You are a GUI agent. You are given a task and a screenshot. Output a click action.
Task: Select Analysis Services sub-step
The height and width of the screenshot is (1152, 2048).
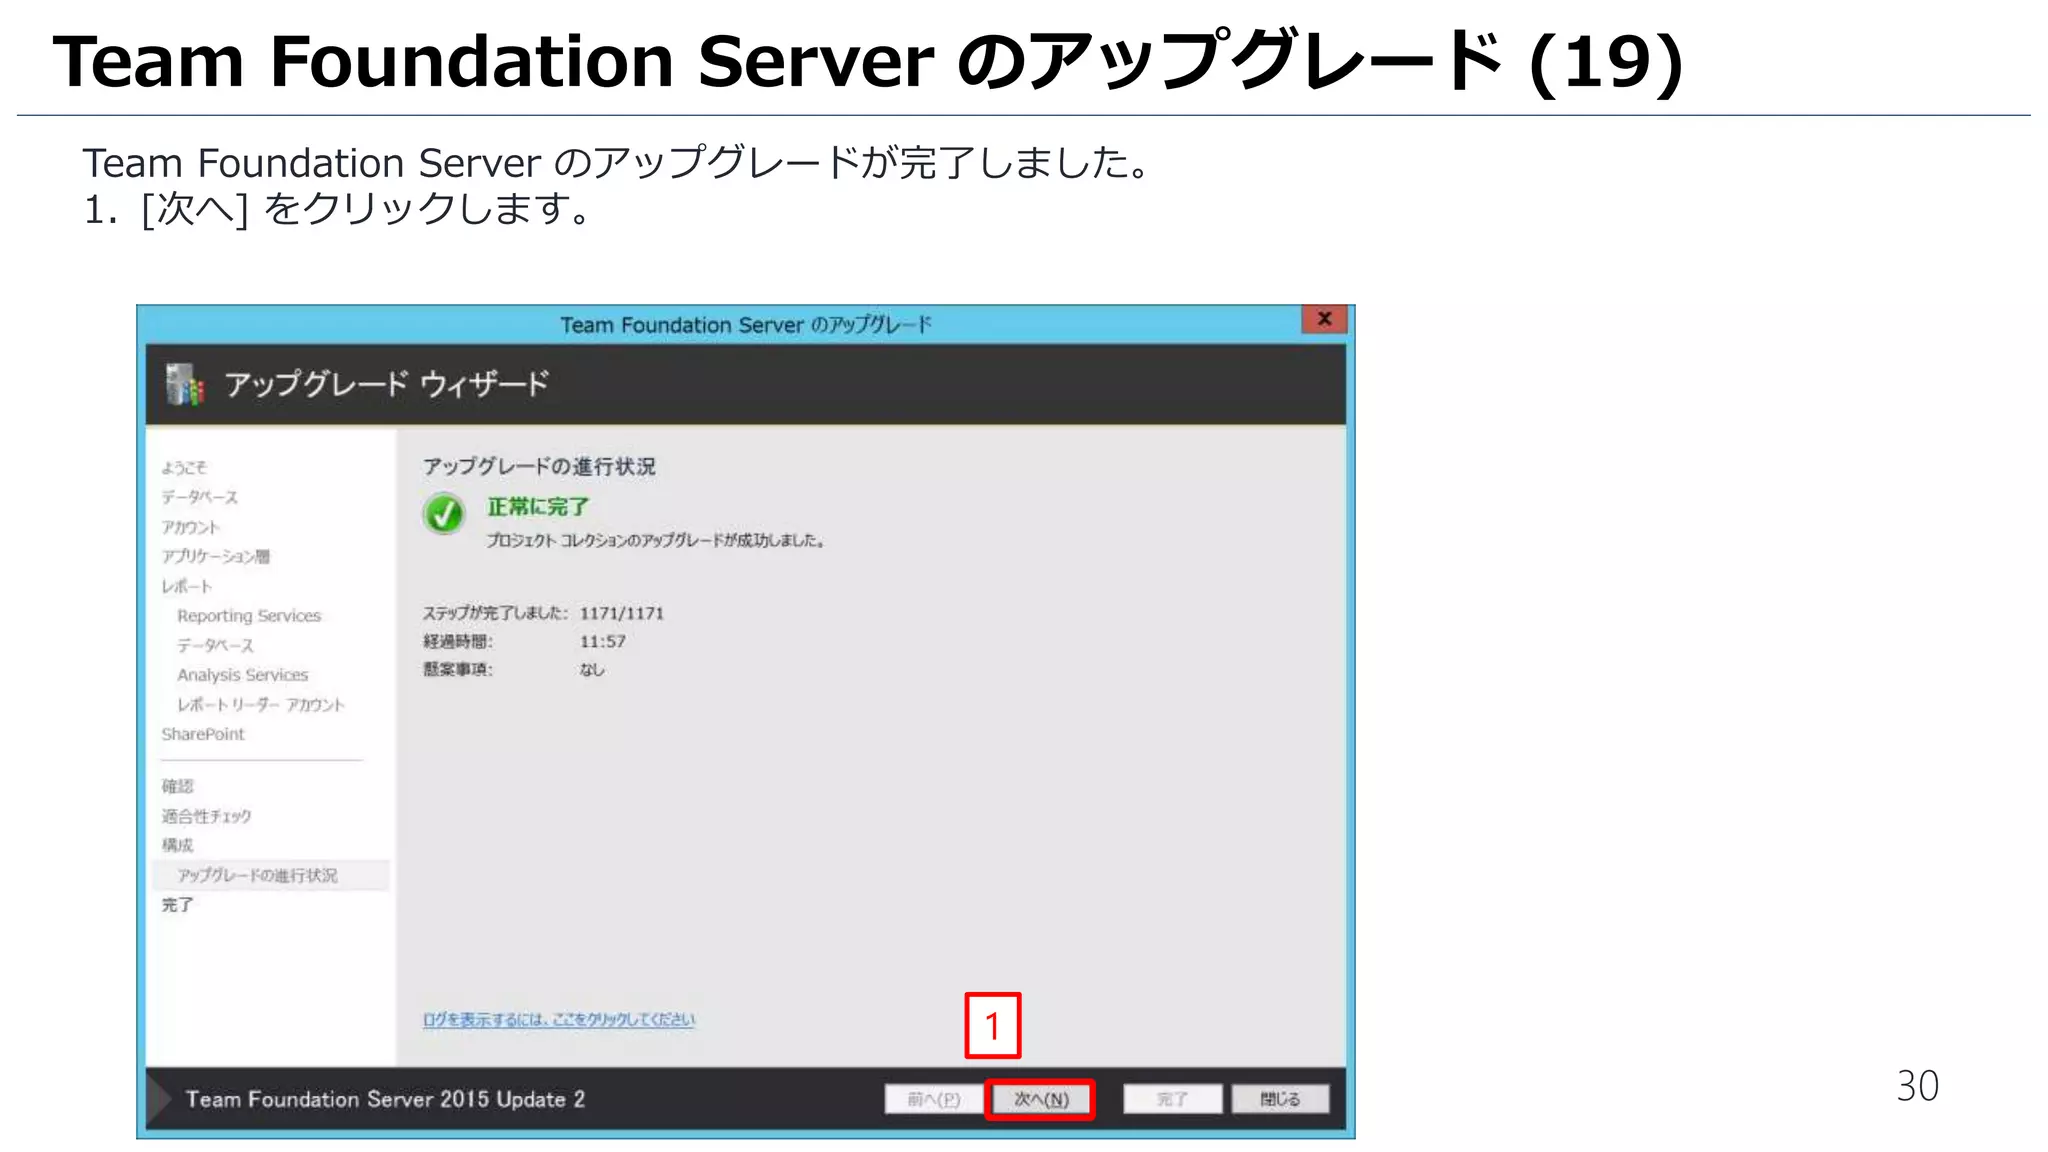242,675
